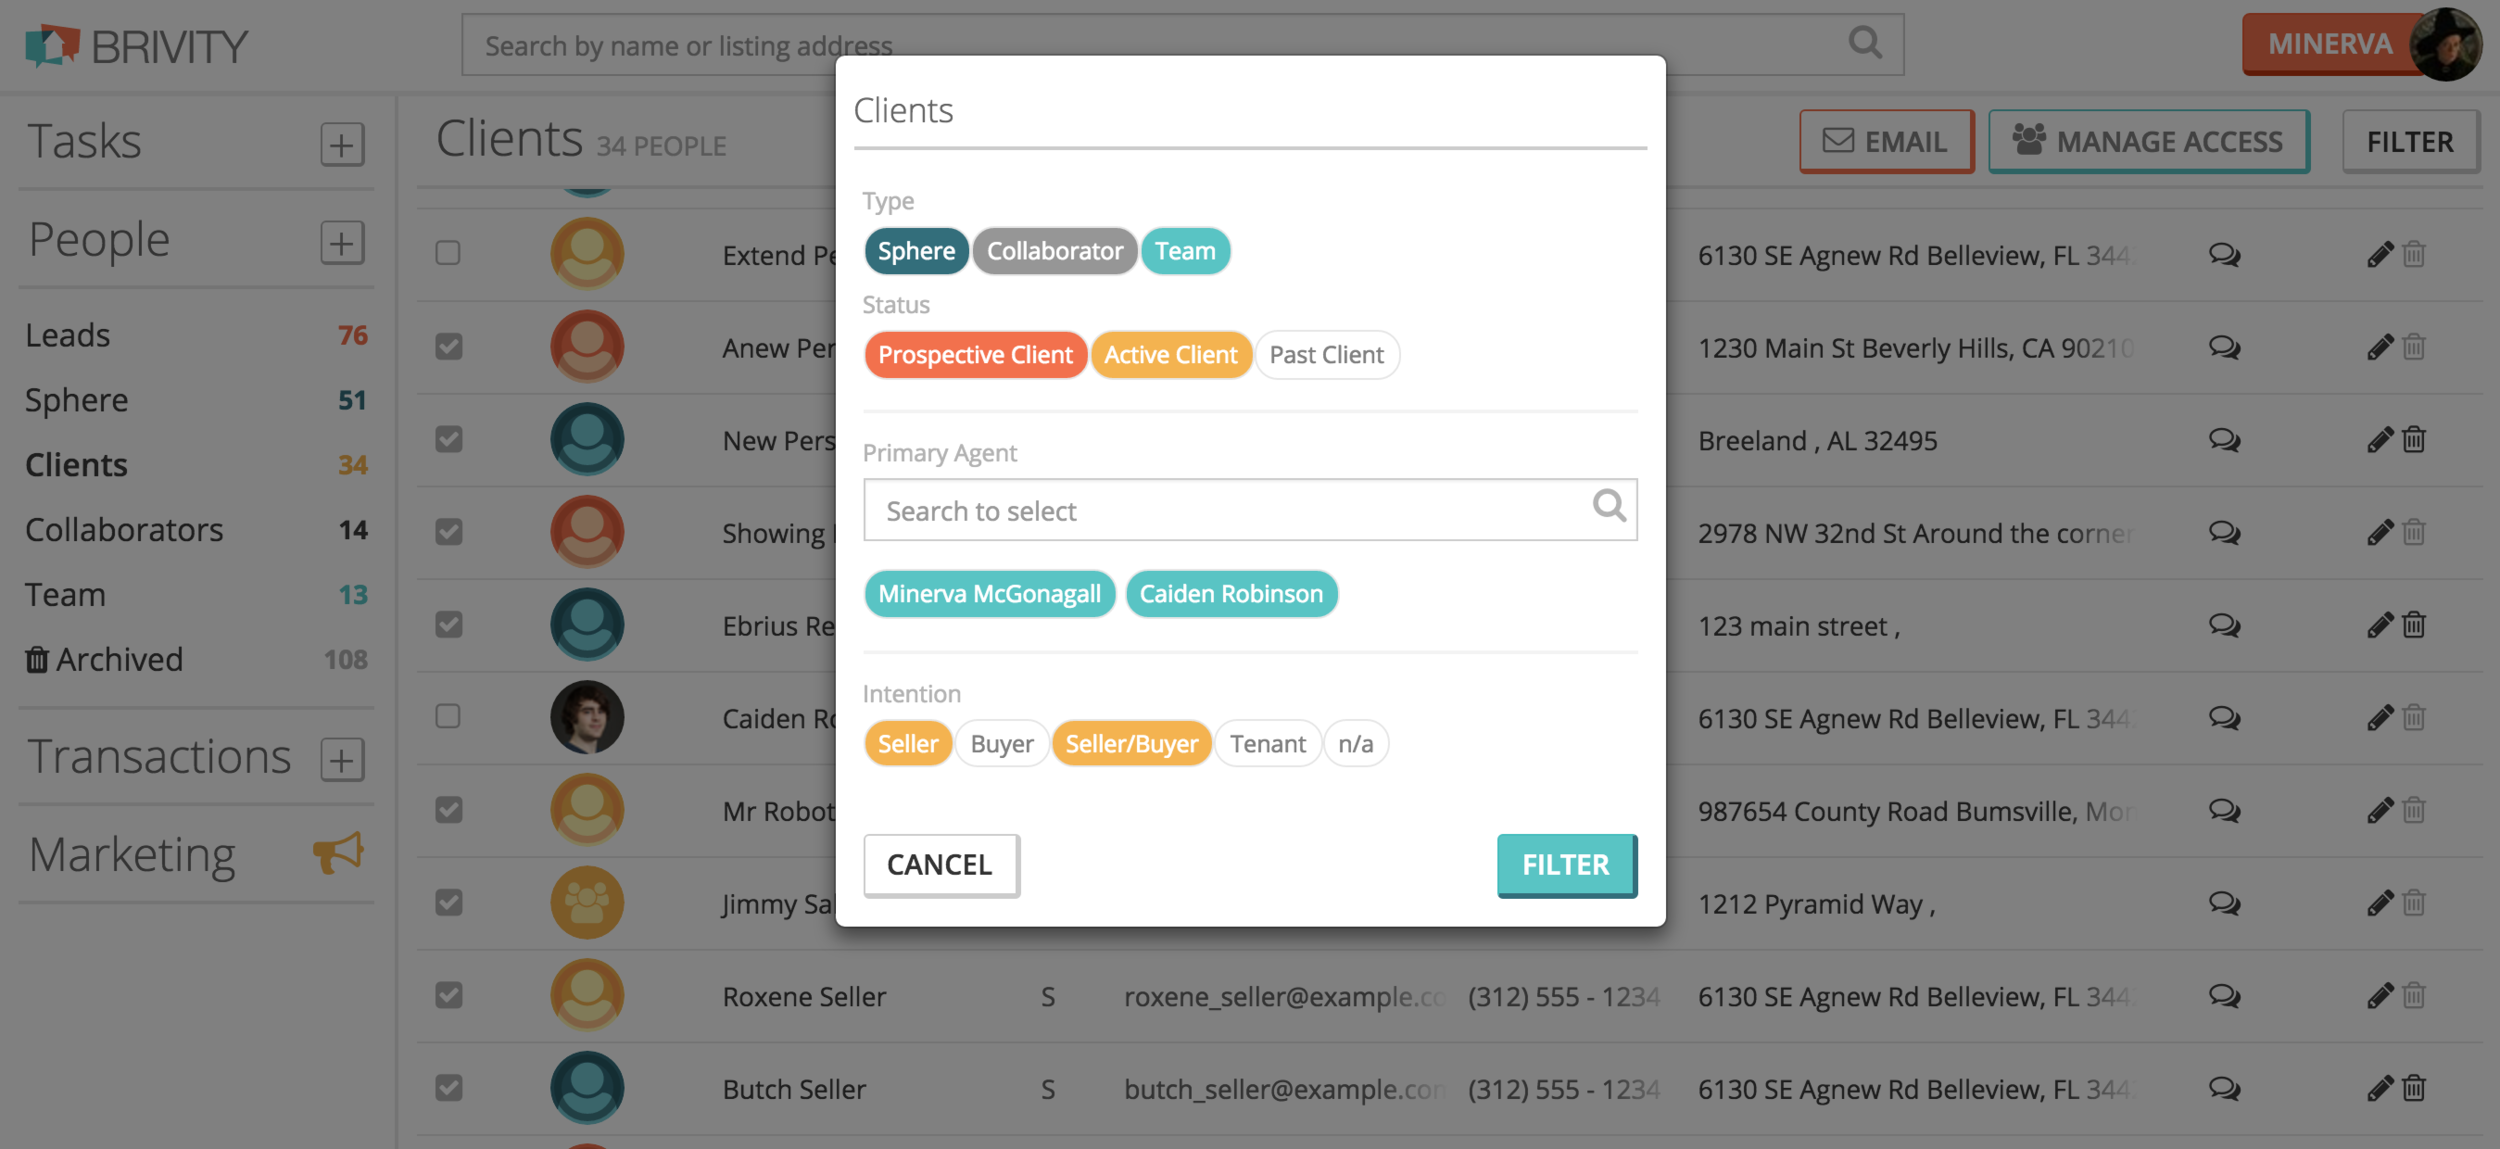This screenshot has width=2500, height=1149.
Task: Toggle the Seller intention filter
Action: point(908,744)
